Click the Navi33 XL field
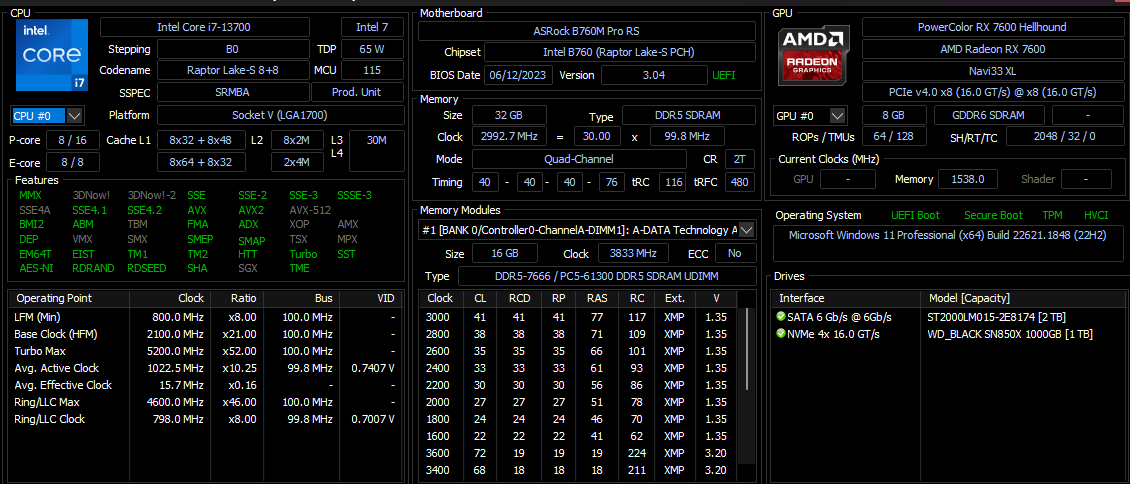The height and width of the screenshot is (484, 1130). point(992,71)
